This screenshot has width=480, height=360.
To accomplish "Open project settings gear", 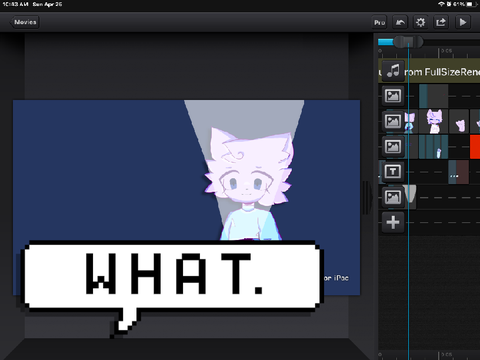I will (420, 22).
